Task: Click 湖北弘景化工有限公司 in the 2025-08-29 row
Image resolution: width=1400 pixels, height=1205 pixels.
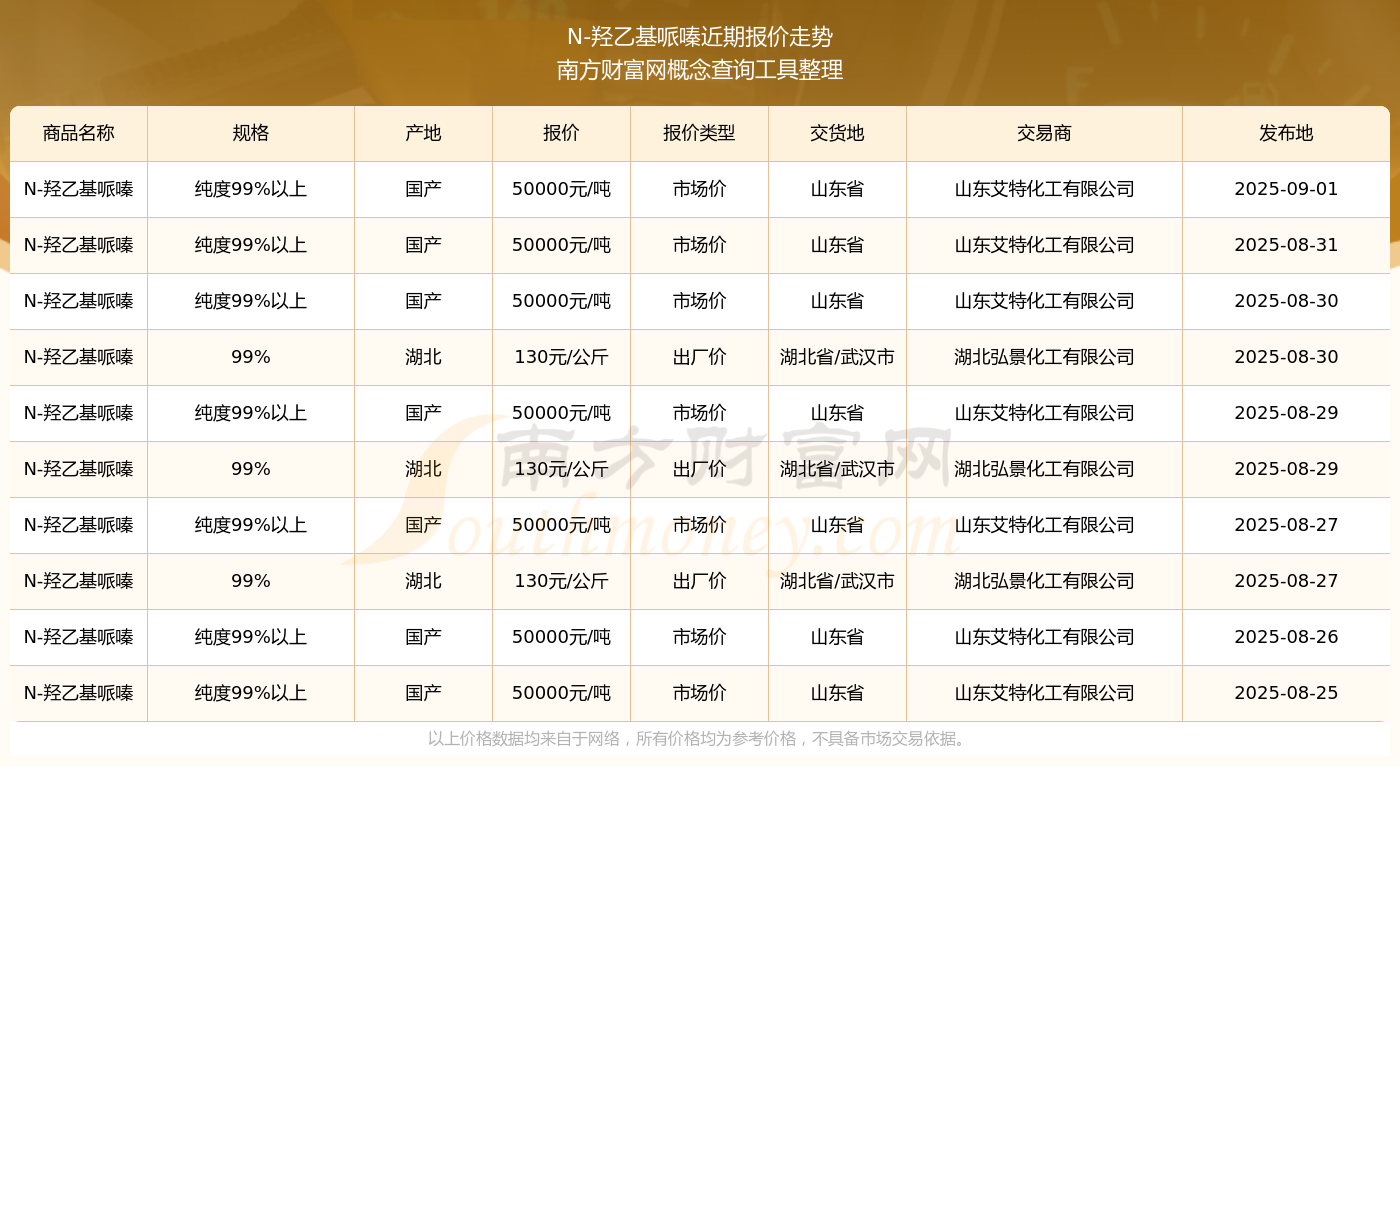Action: (x=1045, y=469)
